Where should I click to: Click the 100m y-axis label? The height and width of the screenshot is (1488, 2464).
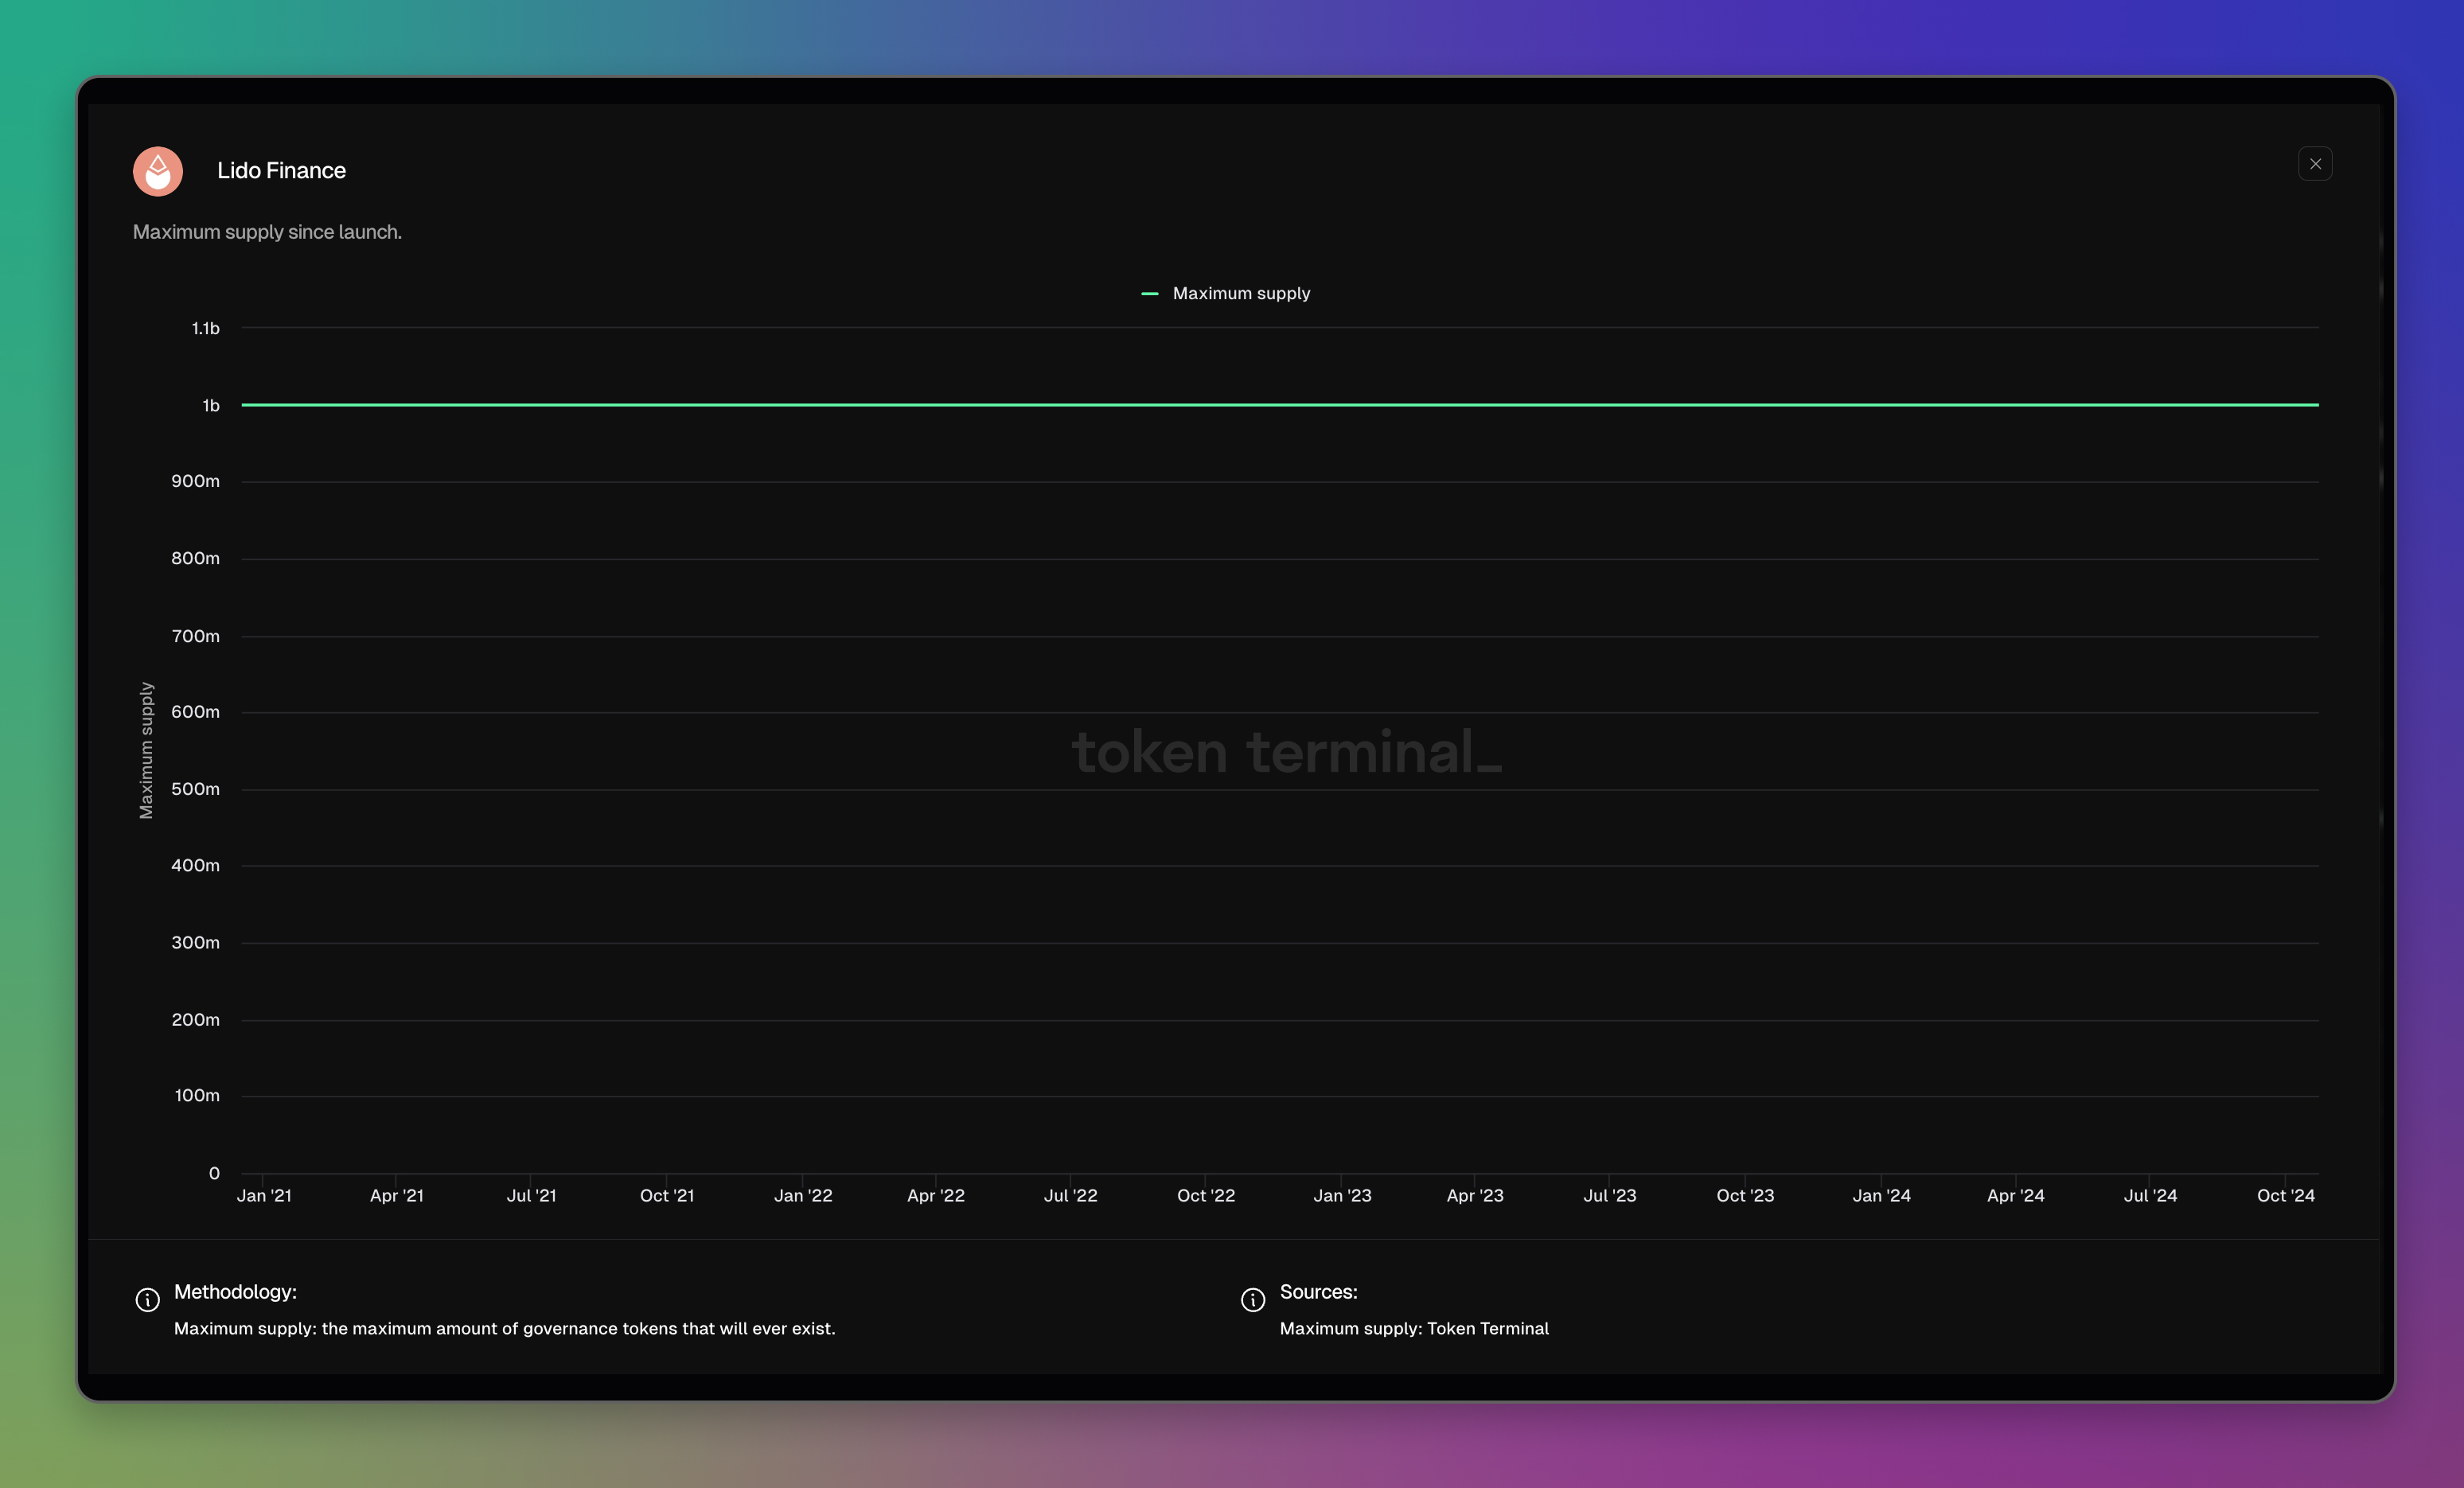tap(197, 1095)
